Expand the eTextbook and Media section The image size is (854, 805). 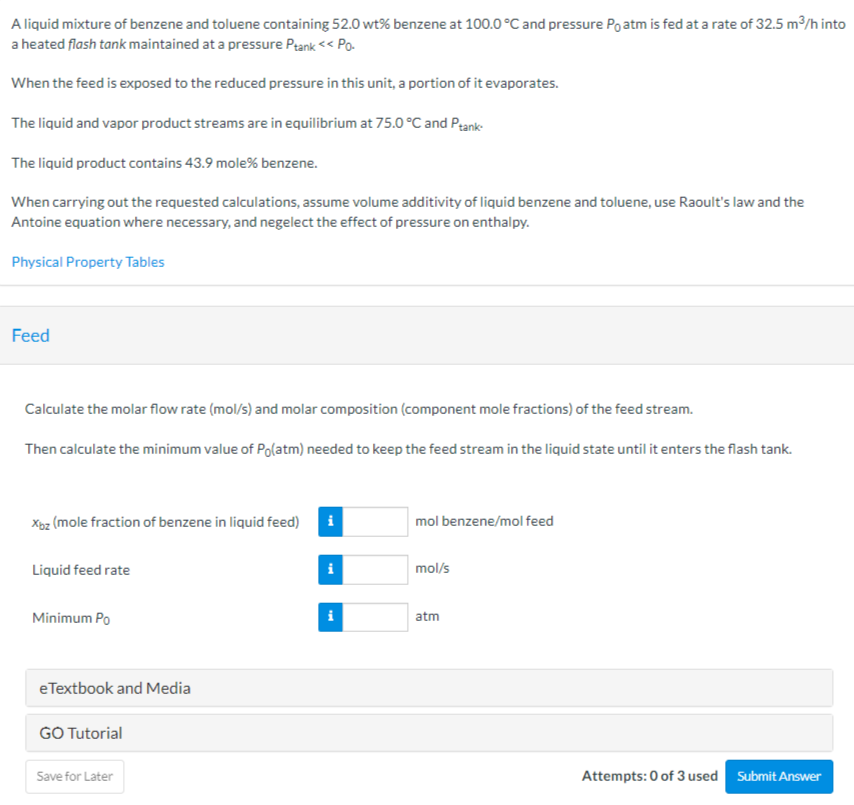click(x=429, y=688)
